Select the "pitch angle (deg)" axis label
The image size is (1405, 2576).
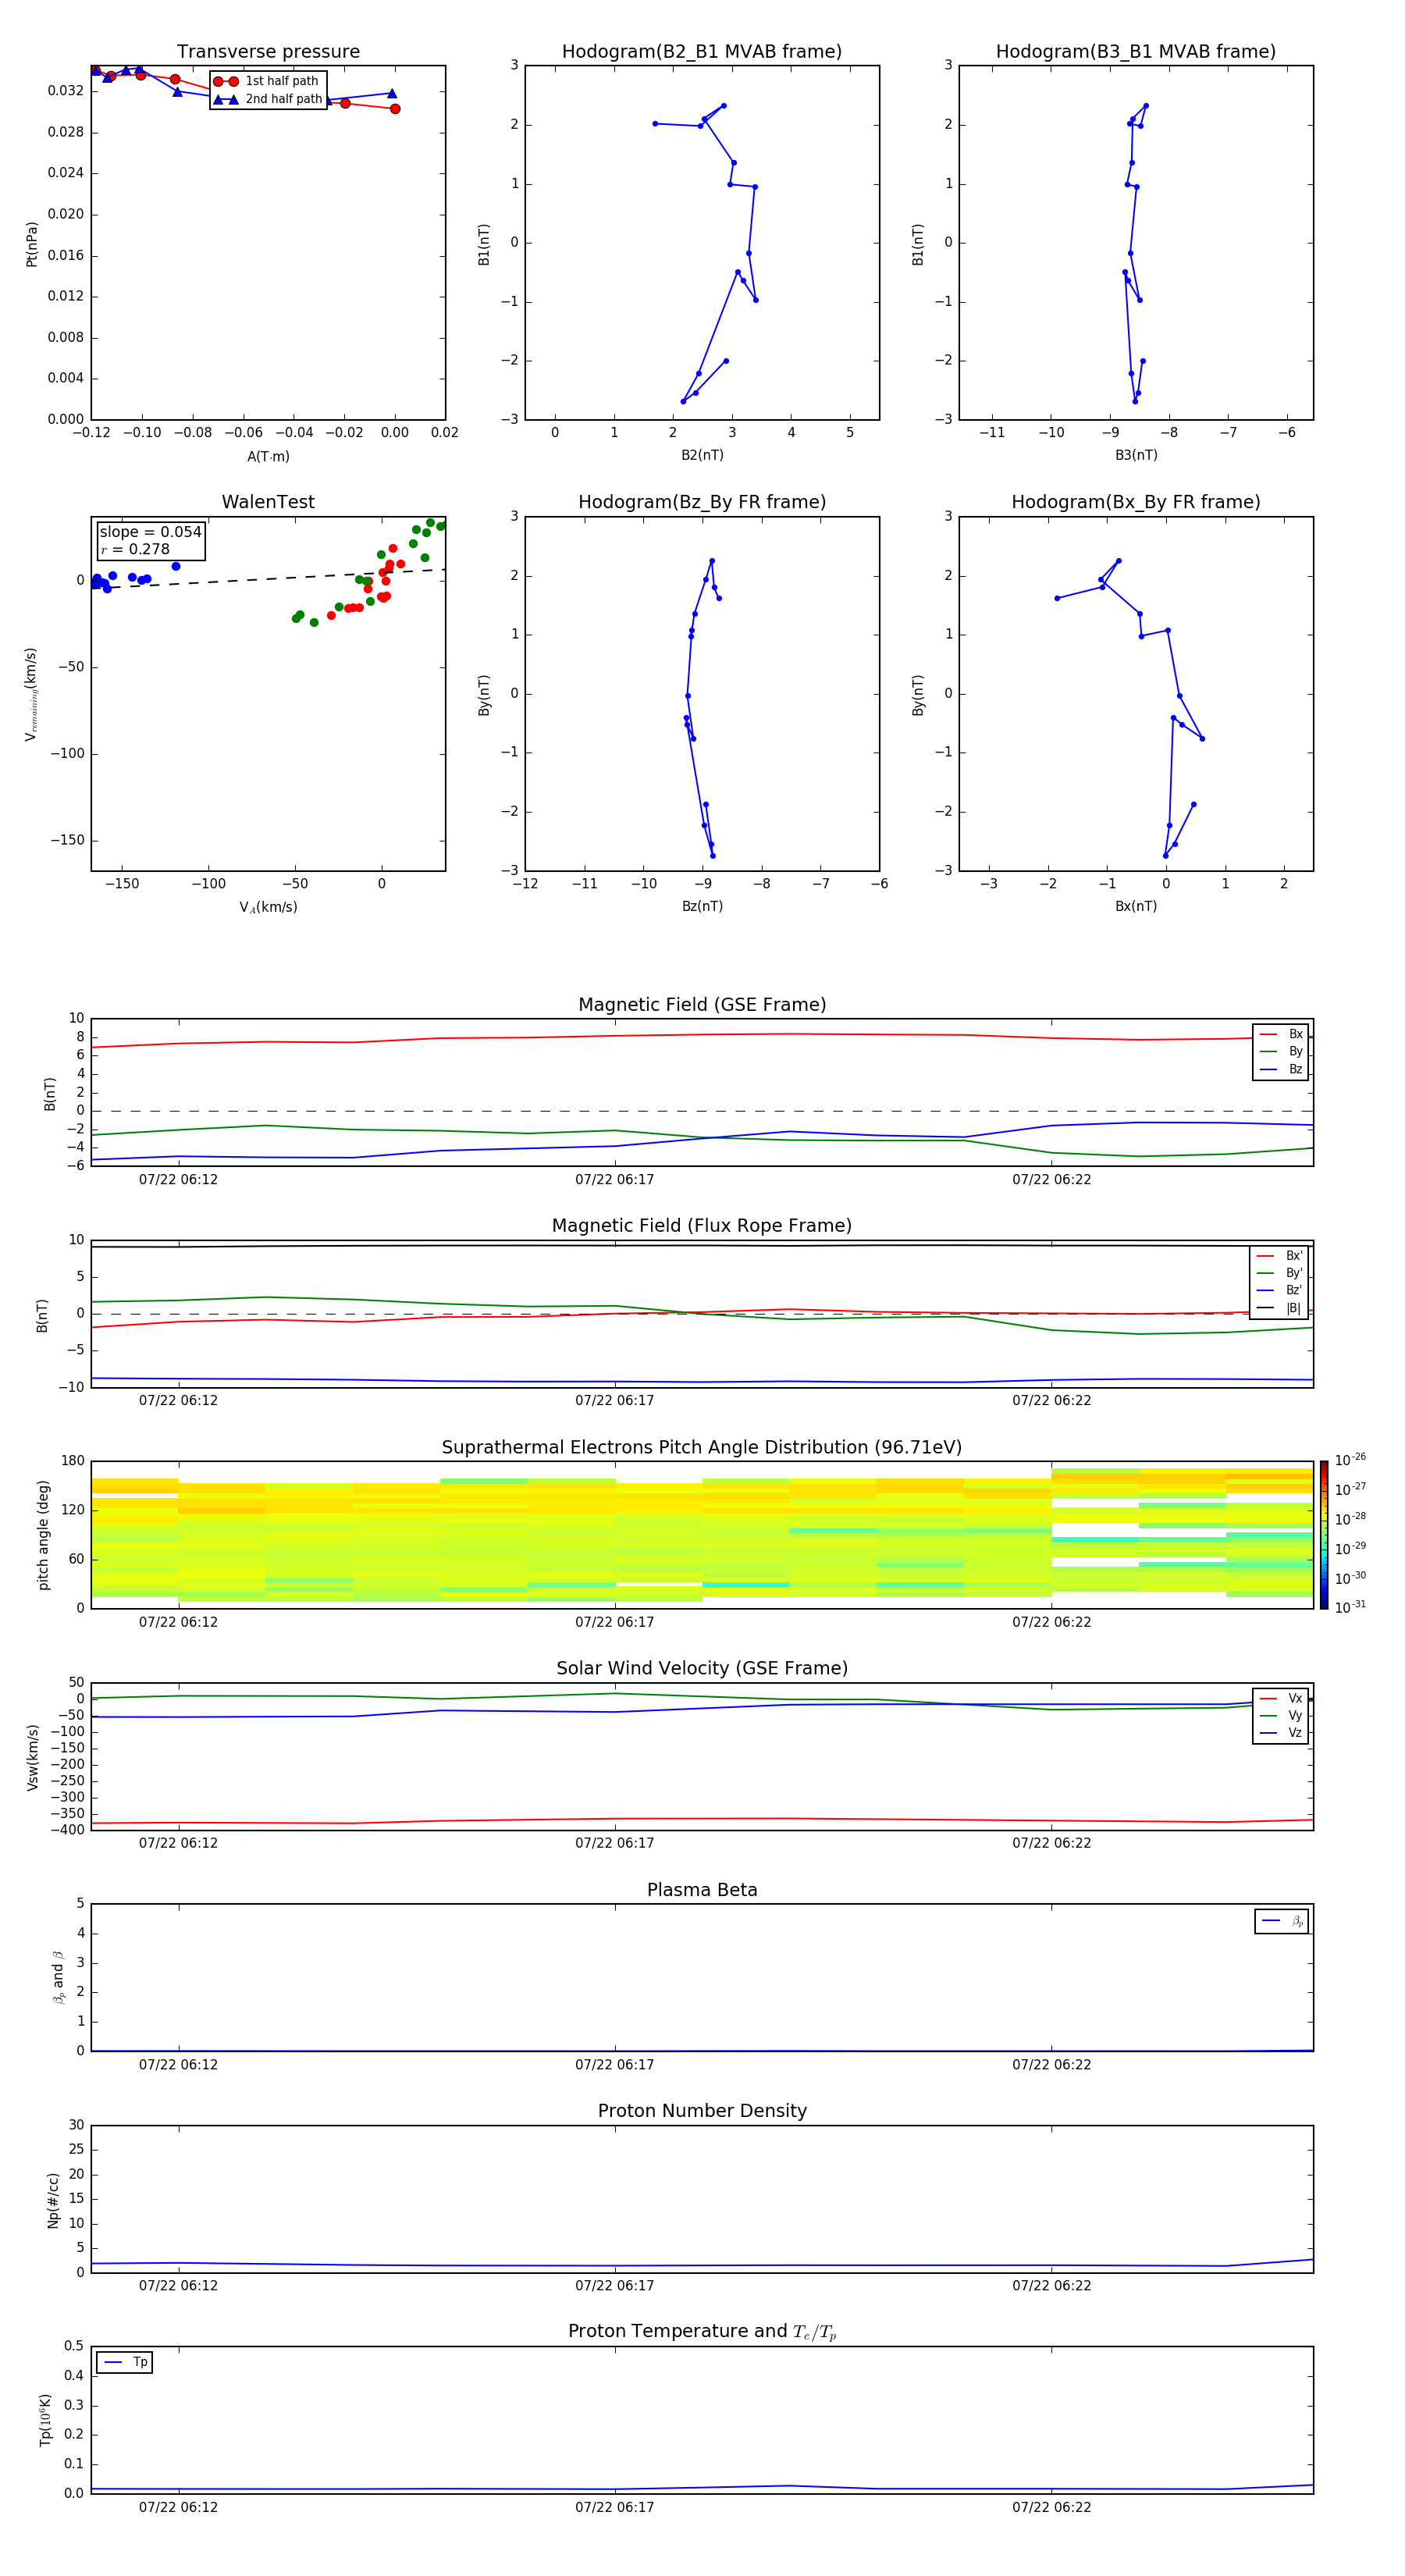(x=43, y=1535)
